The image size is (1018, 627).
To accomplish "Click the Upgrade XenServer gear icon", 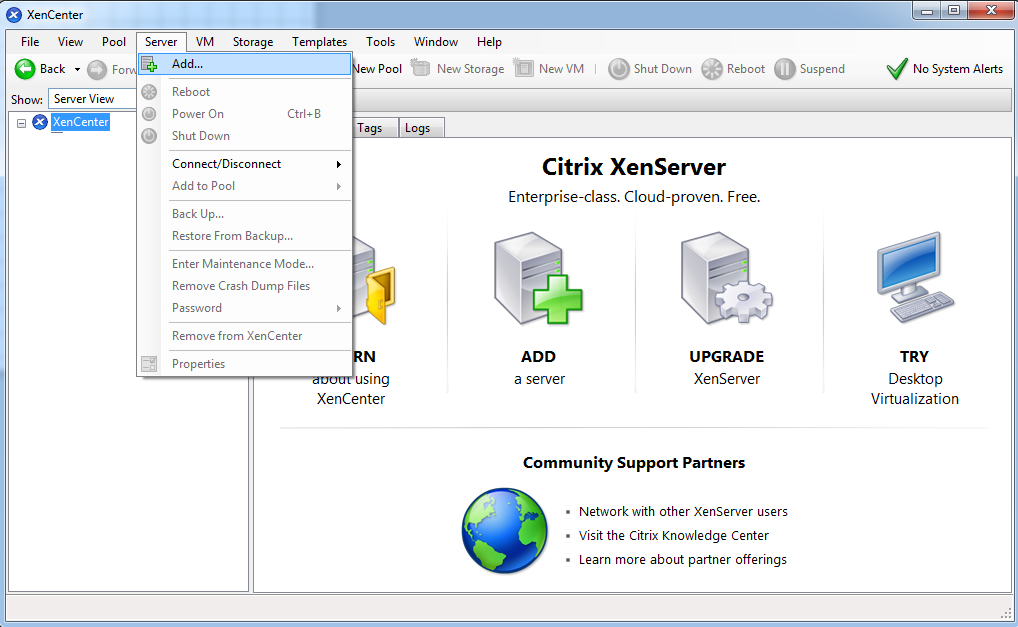I will [726, 281].
